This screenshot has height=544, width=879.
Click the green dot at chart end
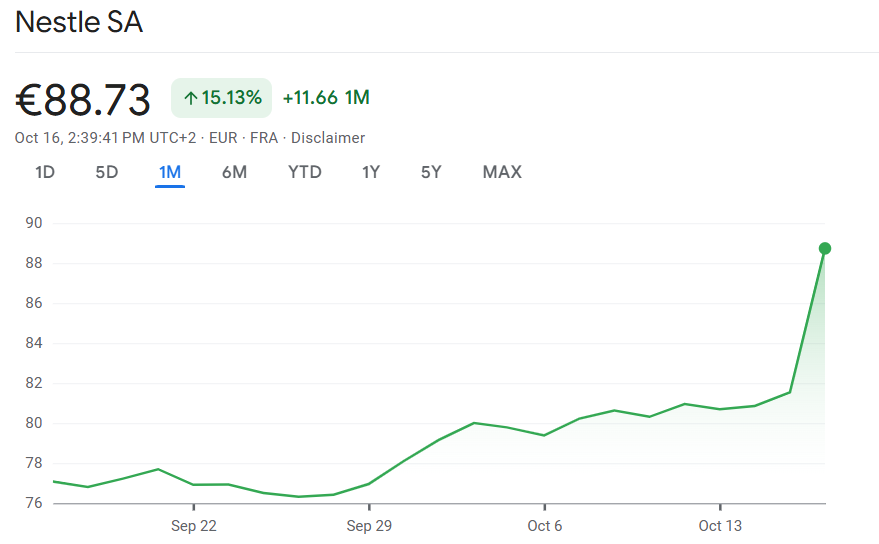point(825,248)
